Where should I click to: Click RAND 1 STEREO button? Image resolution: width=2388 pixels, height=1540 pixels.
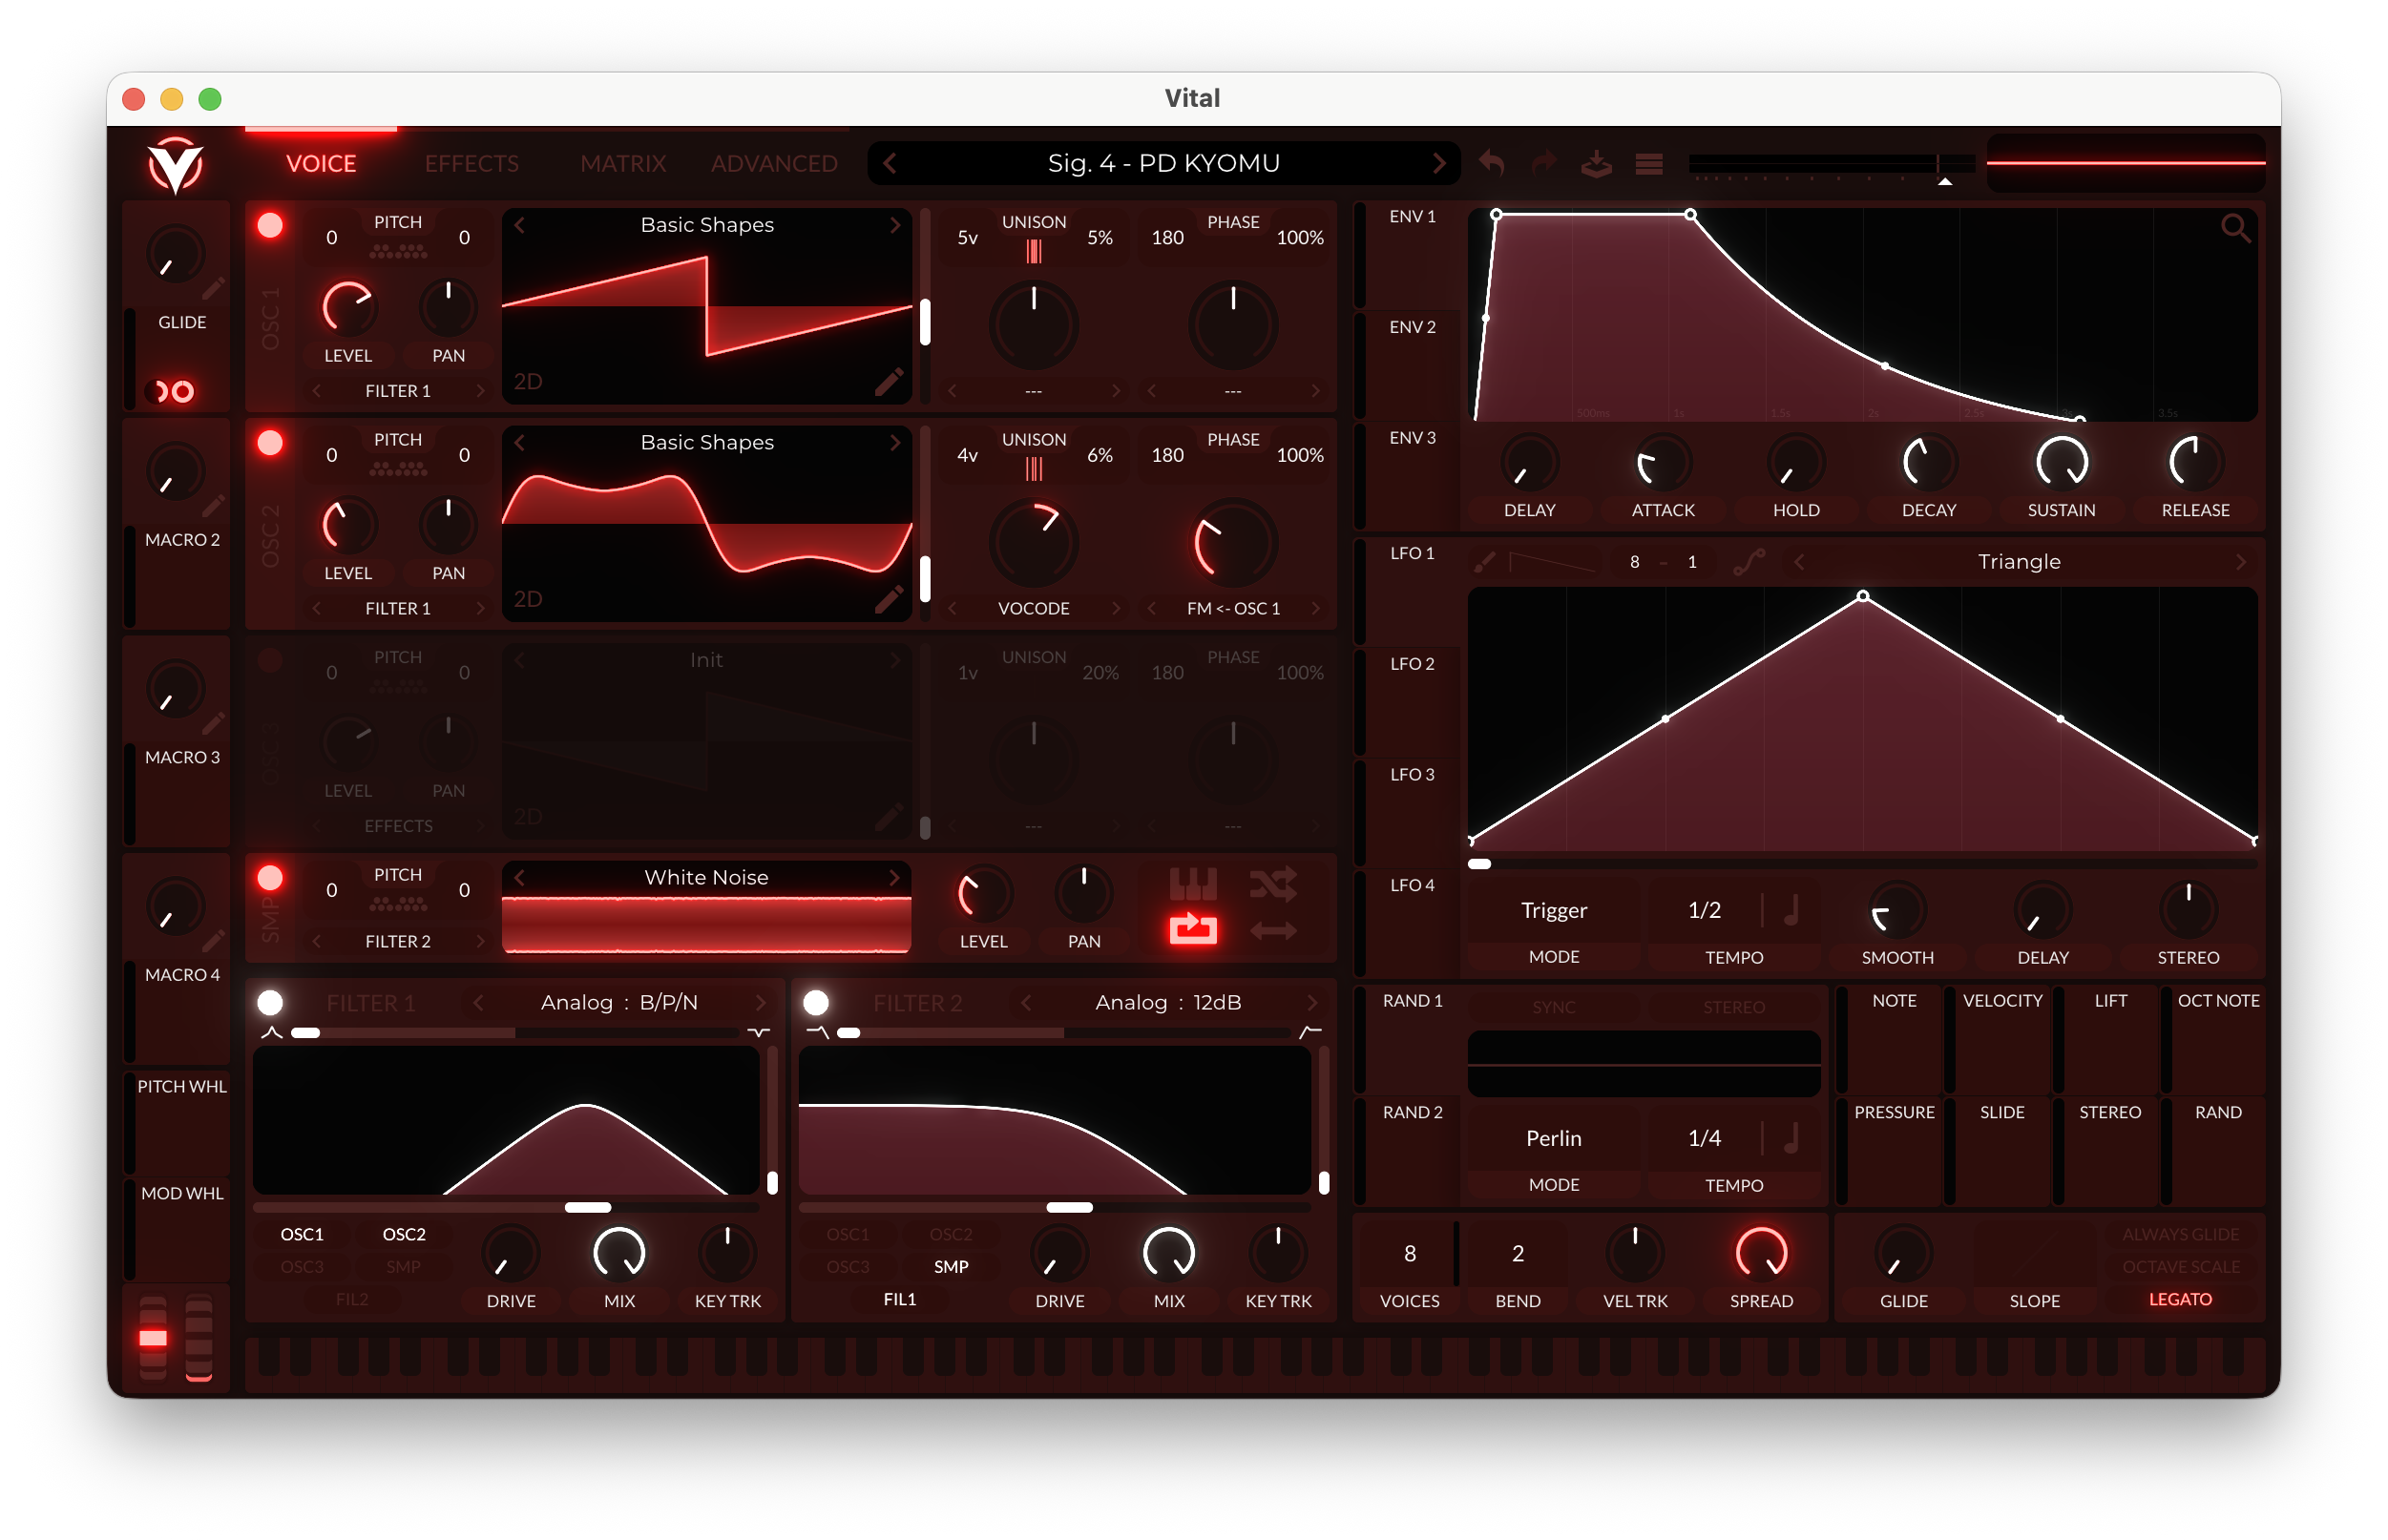[1734, 1007]
